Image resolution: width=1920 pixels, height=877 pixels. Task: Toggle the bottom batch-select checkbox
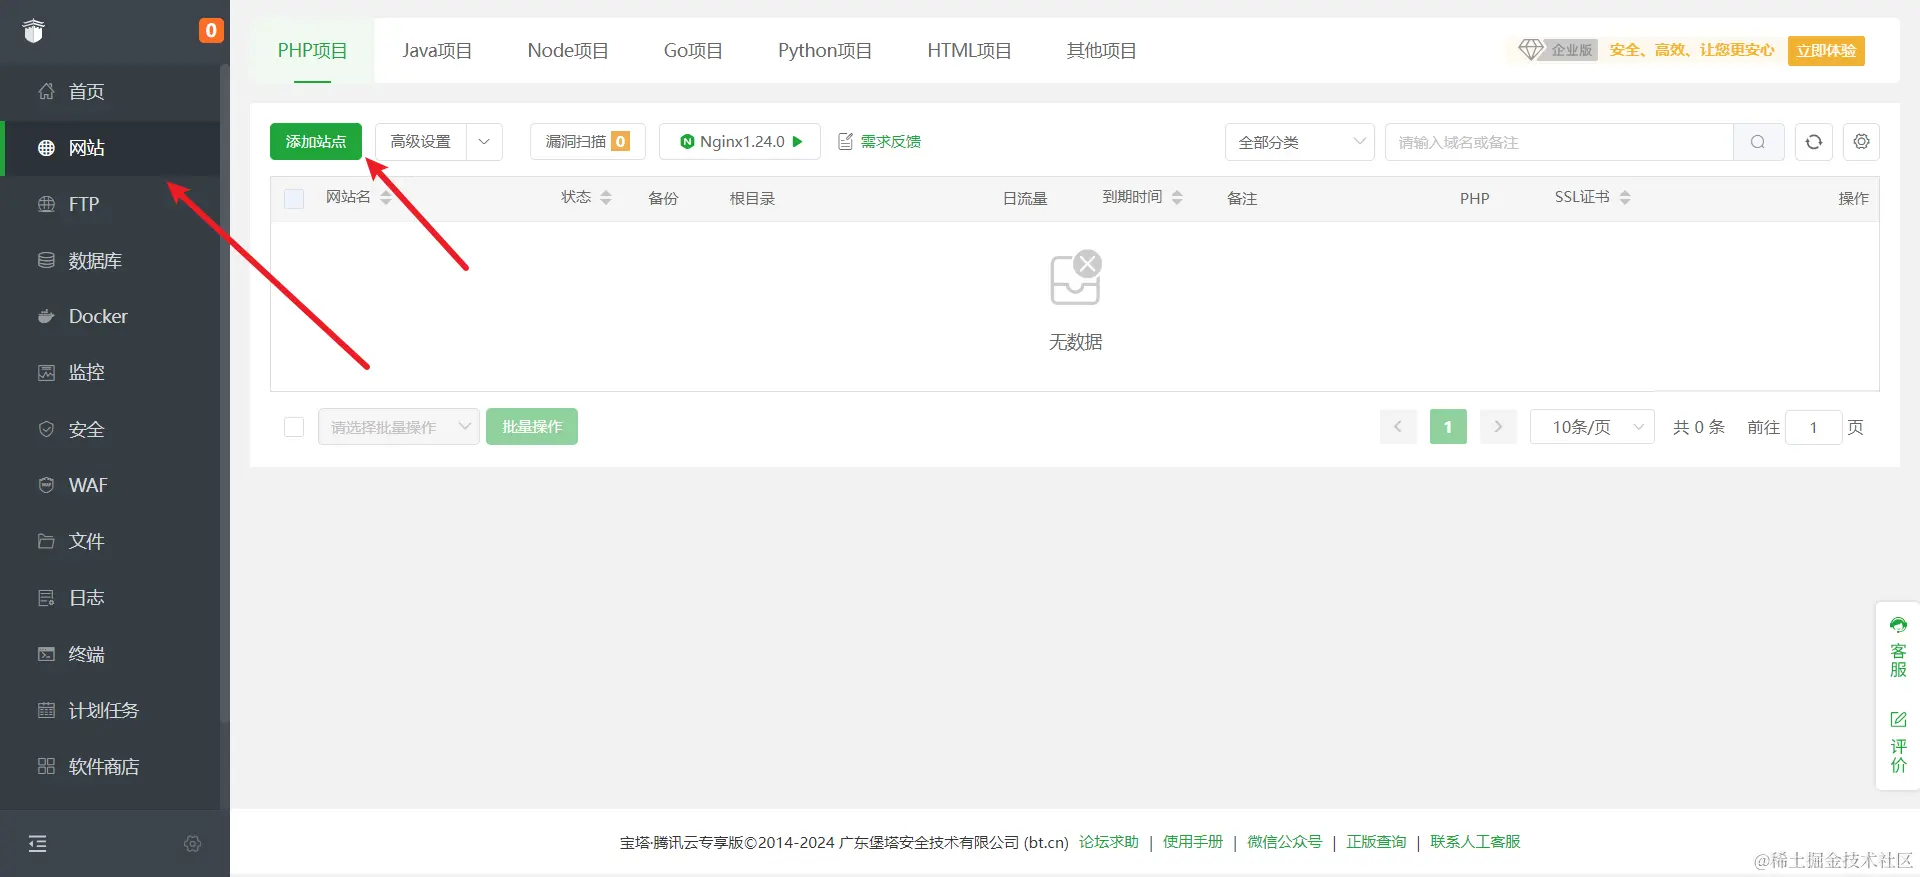click(294, 427)
